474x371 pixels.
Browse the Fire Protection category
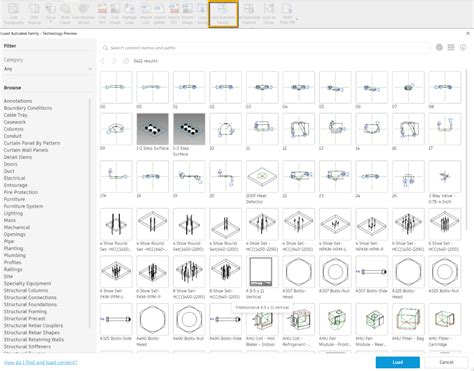(x=21, y=192)
